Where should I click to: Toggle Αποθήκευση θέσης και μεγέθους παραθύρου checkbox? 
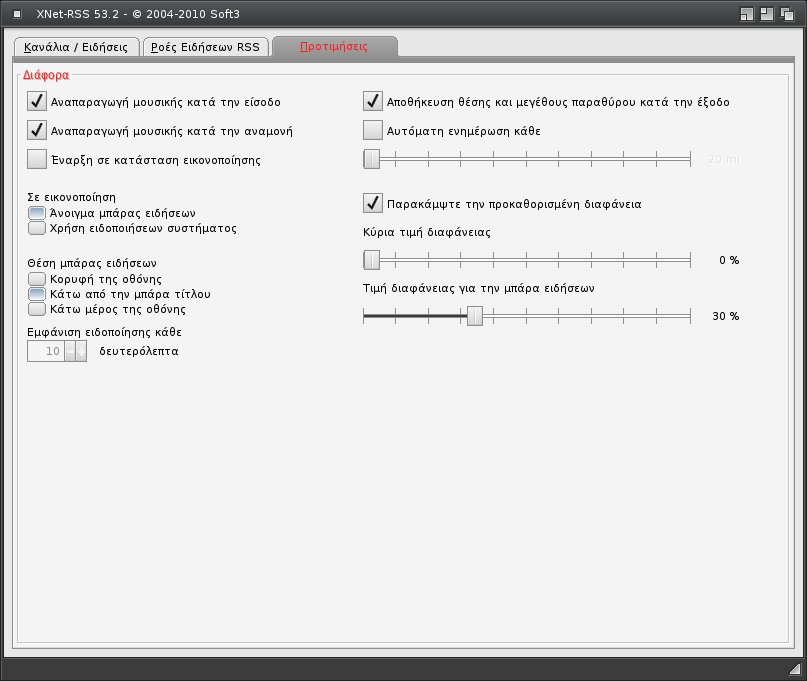372,101
